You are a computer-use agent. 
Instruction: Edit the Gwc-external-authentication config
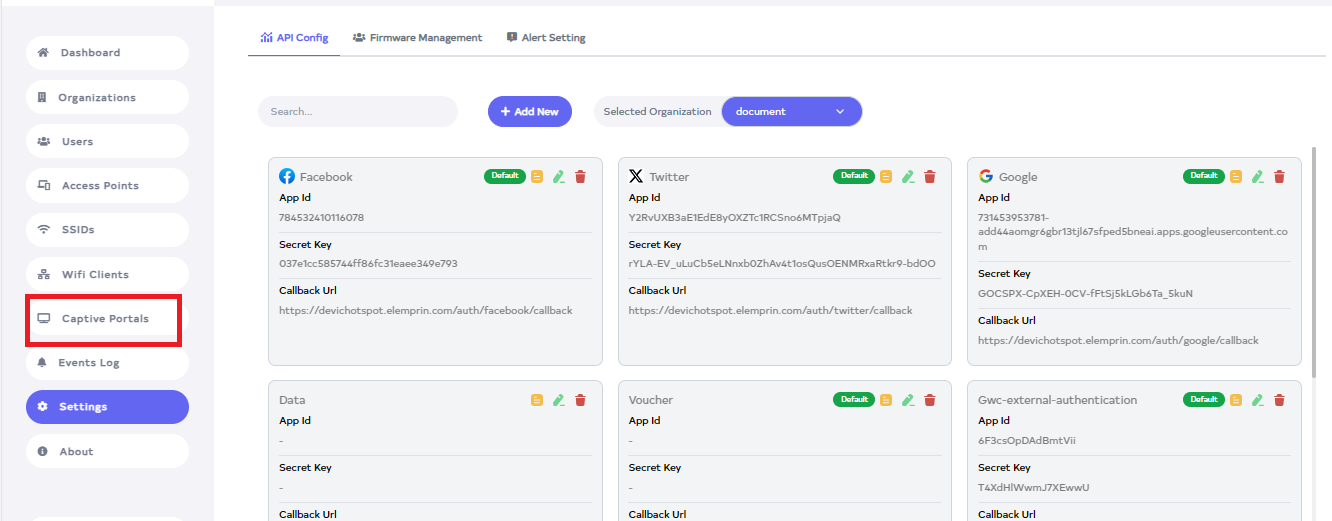pos(1258,400)
